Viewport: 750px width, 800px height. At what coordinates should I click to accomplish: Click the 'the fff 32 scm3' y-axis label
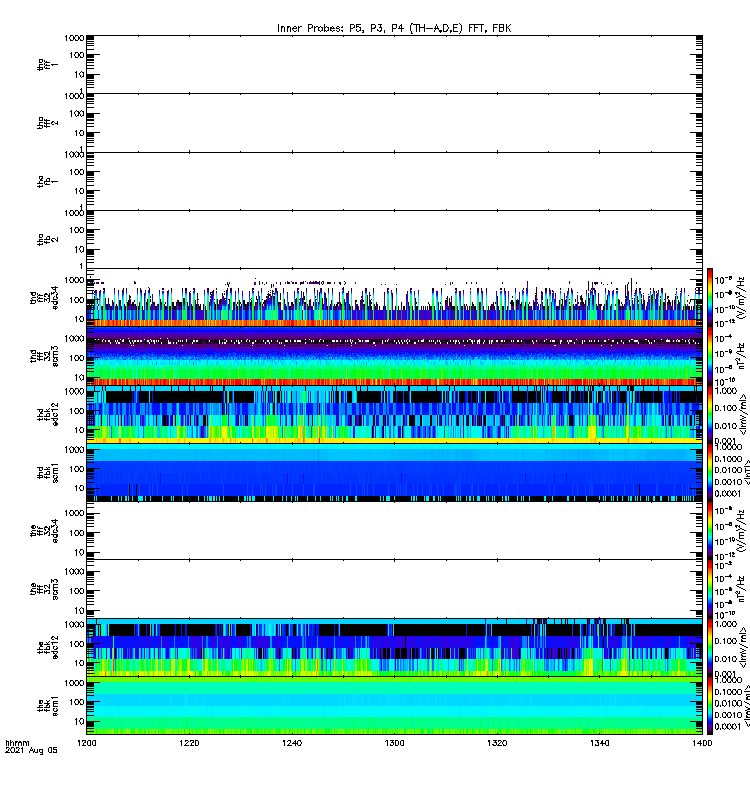click(44, 589)
